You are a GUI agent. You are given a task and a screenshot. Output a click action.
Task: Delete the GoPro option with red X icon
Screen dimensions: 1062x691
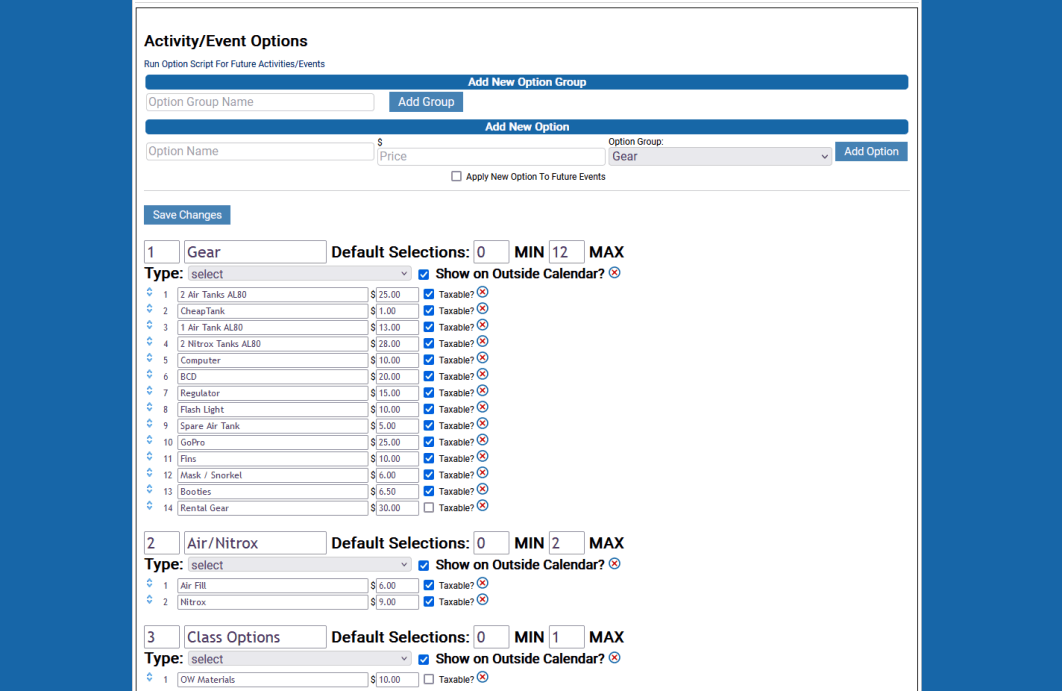(482, 440)
